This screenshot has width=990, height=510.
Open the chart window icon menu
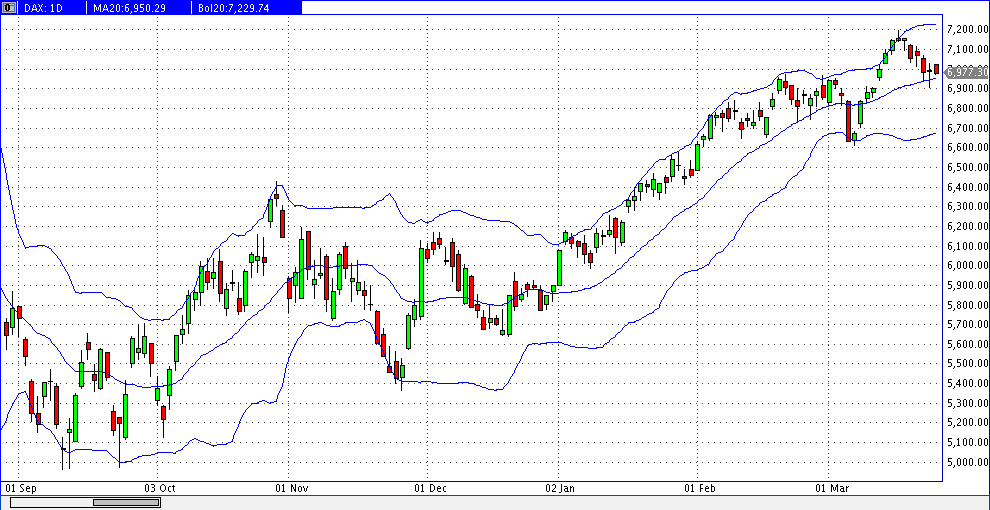click(x=9, y=8)
